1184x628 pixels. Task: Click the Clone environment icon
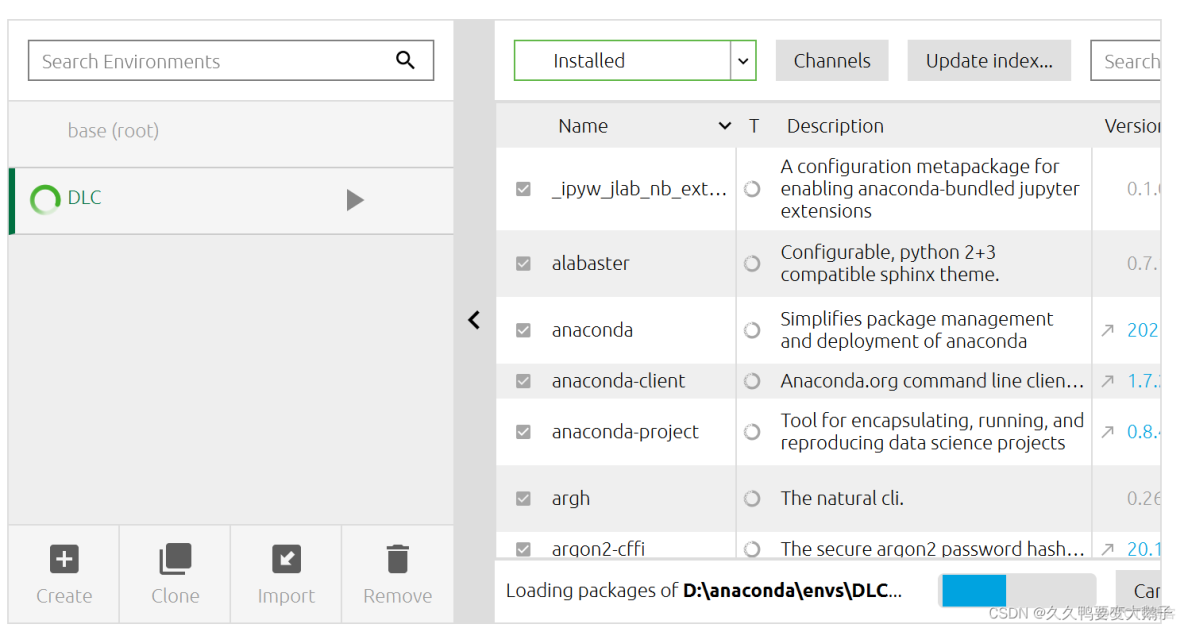pyautogui.click(x=175, y=559)
